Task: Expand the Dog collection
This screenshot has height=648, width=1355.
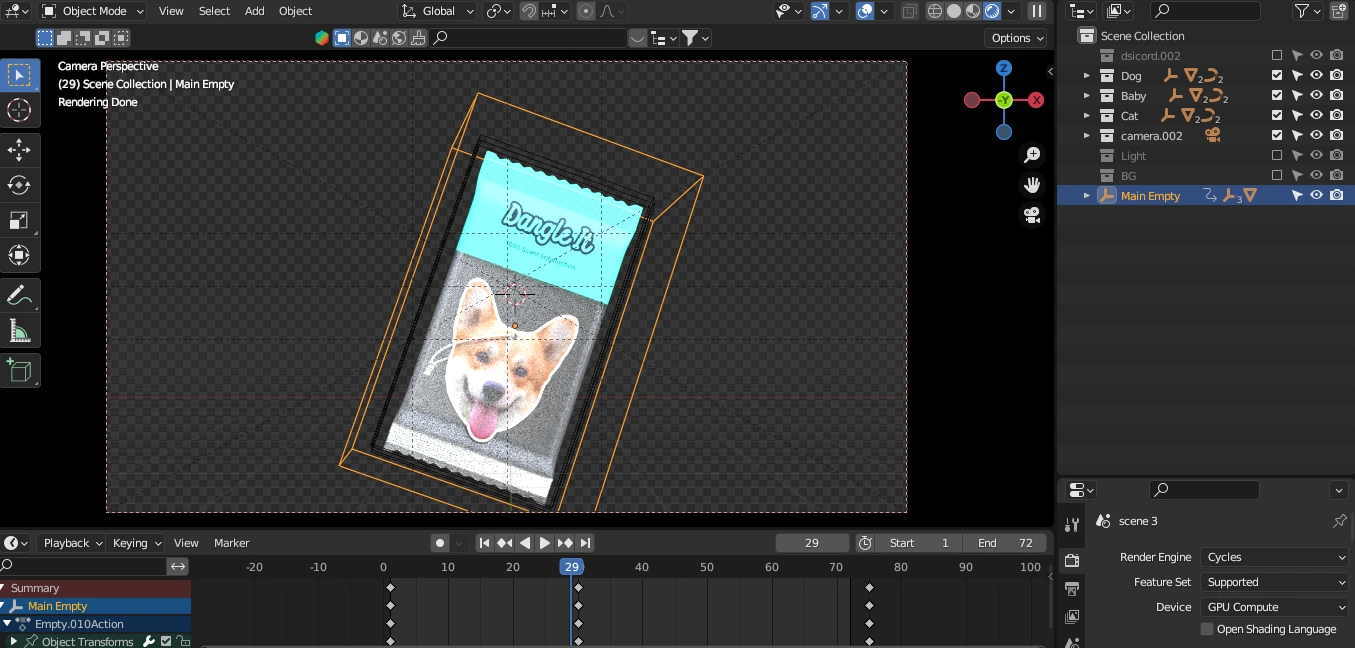Action: [x=1087, y=76]
